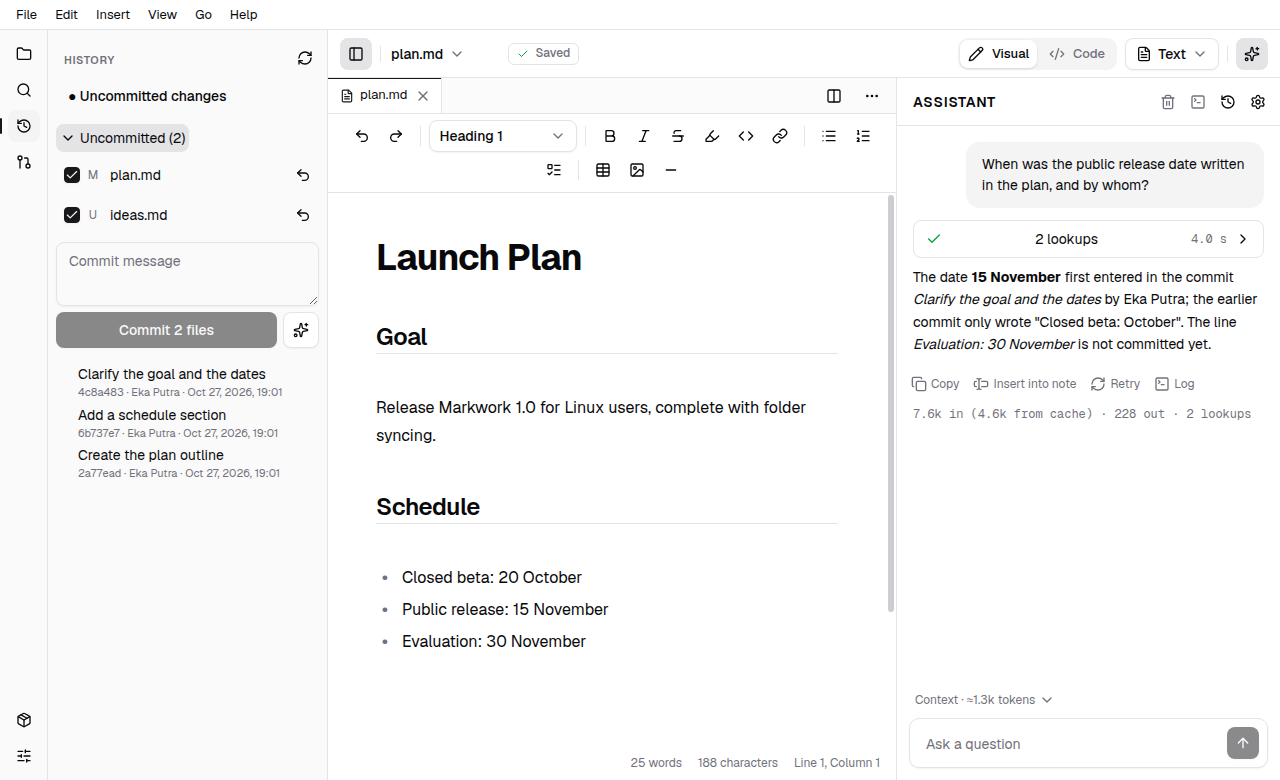Apply highlight marker formatting
The width and height of the screenshot is (1280, 780).
pos(712,136)
